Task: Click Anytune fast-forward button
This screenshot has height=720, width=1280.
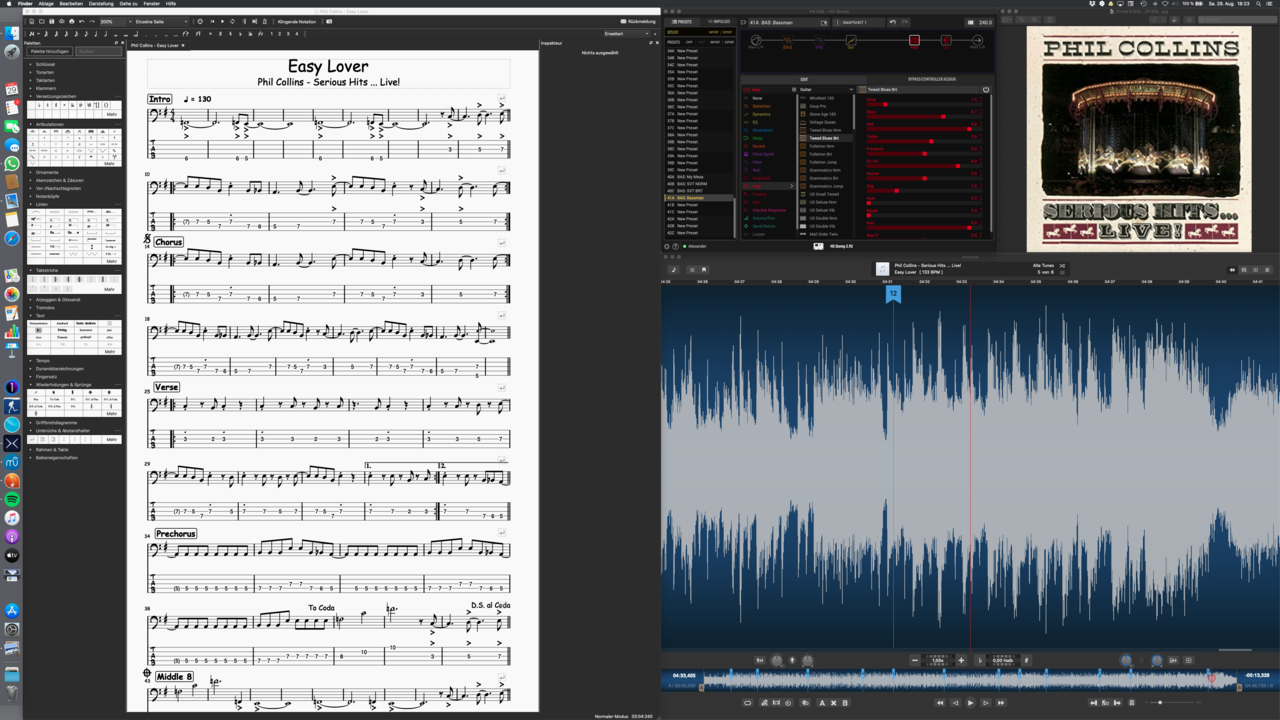Action: [x=1001, y=702]
